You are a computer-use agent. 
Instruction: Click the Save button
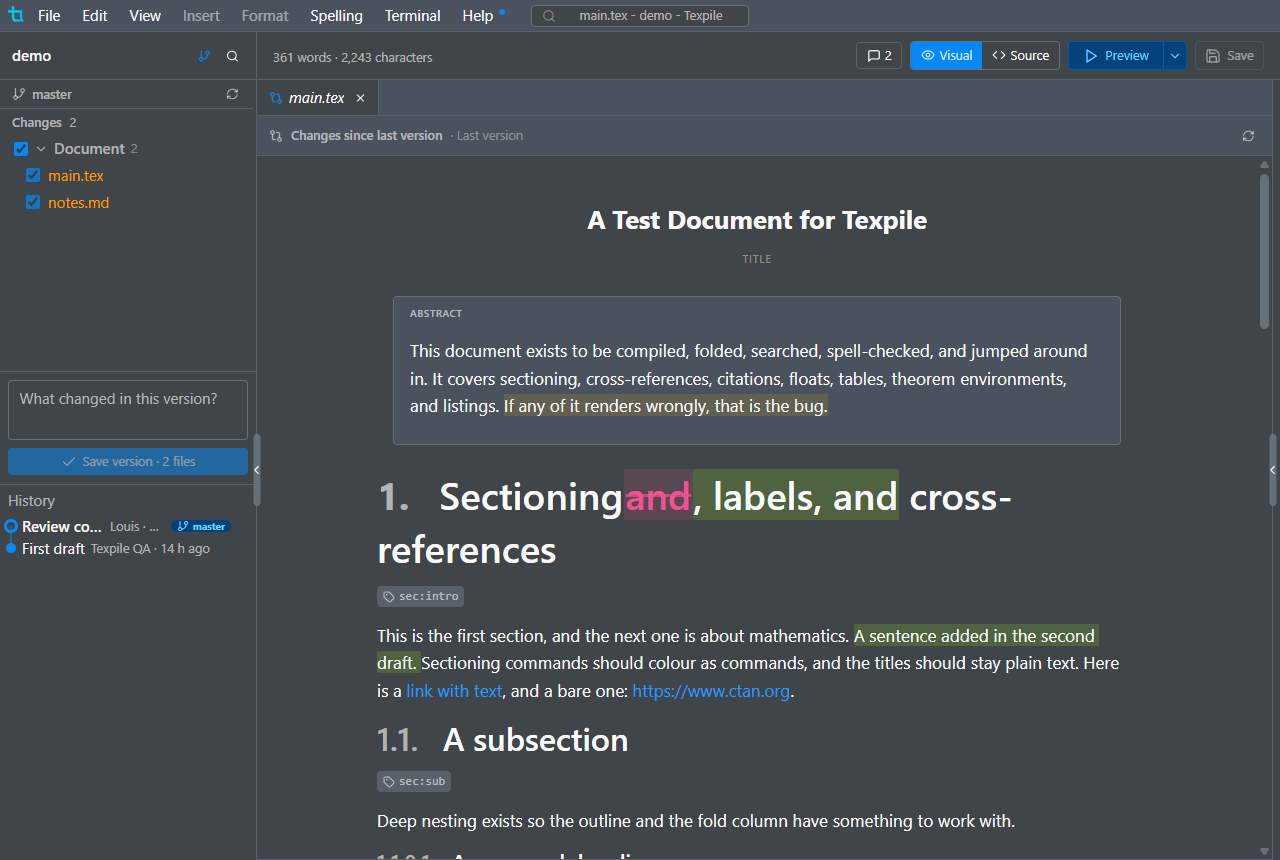1230,56
